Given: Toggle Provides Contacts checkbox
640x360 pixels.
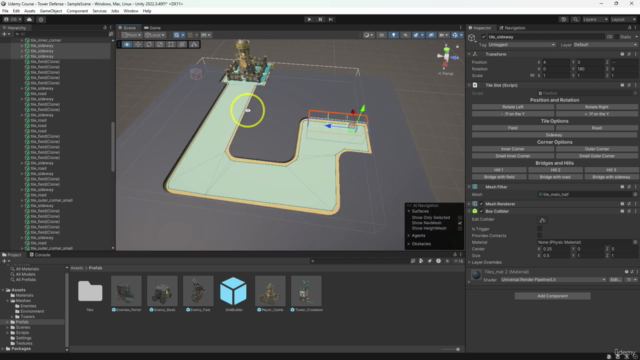Looking at the screenshot, I should tap(540, 236).
